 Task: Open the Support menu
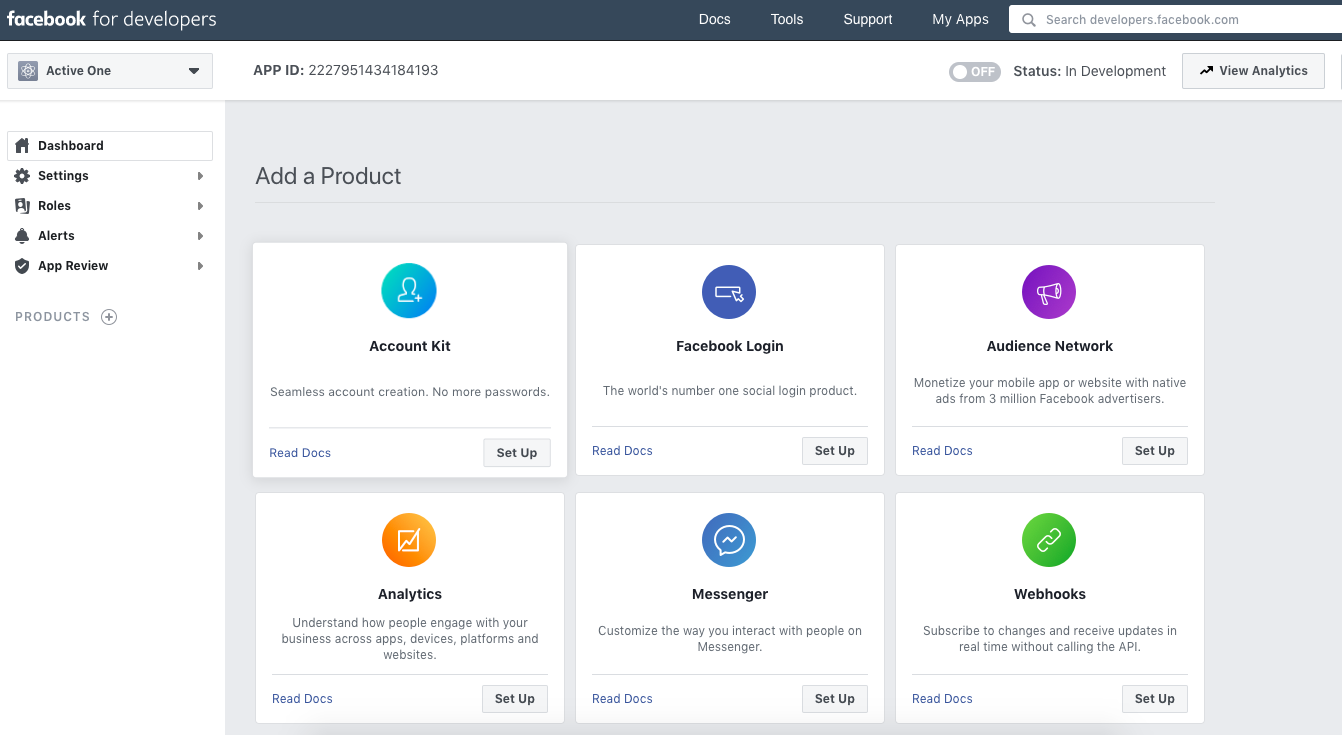point(868,19)
